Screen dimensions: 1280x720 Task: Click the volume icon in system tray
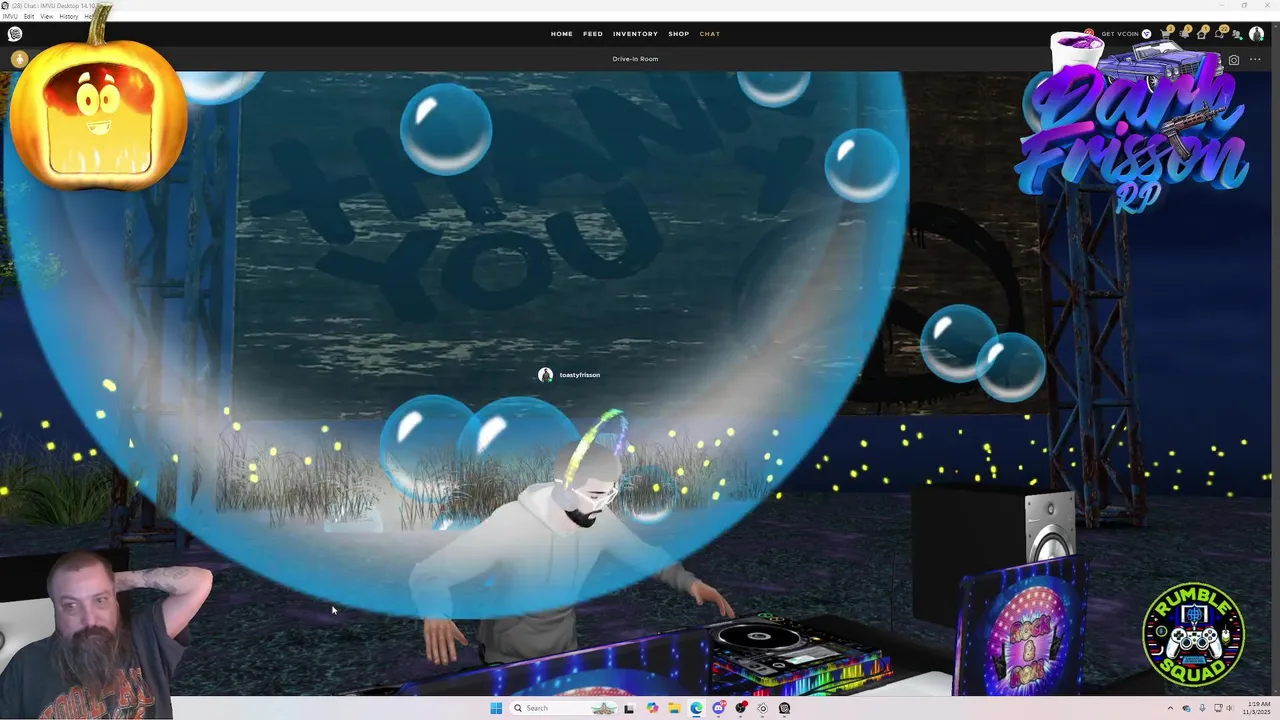click(1229, 708)
